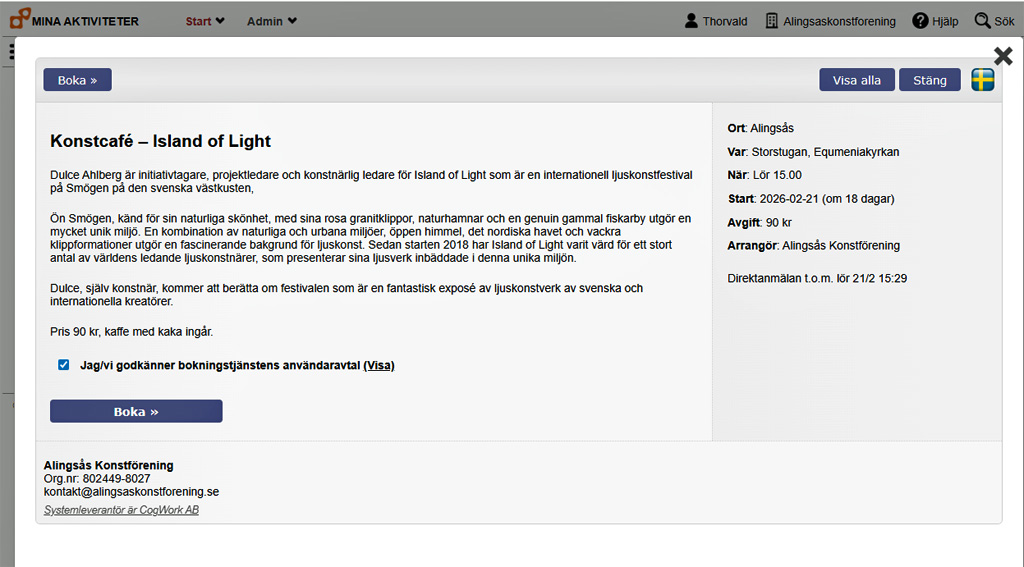Click the Swedish flag language icon
Viewport: 1024px width, 567px height.
983,80
